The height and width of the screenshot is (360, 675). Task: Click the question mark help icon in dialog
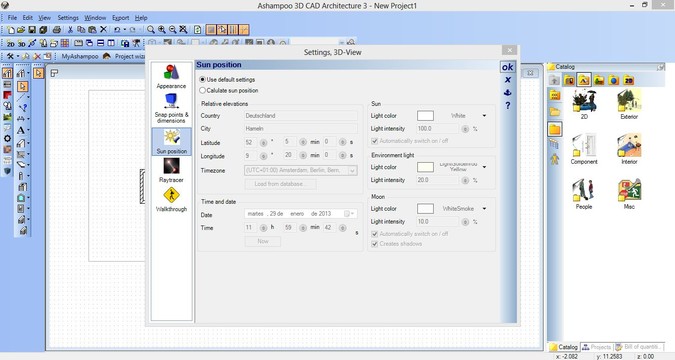tap(508, 106)
